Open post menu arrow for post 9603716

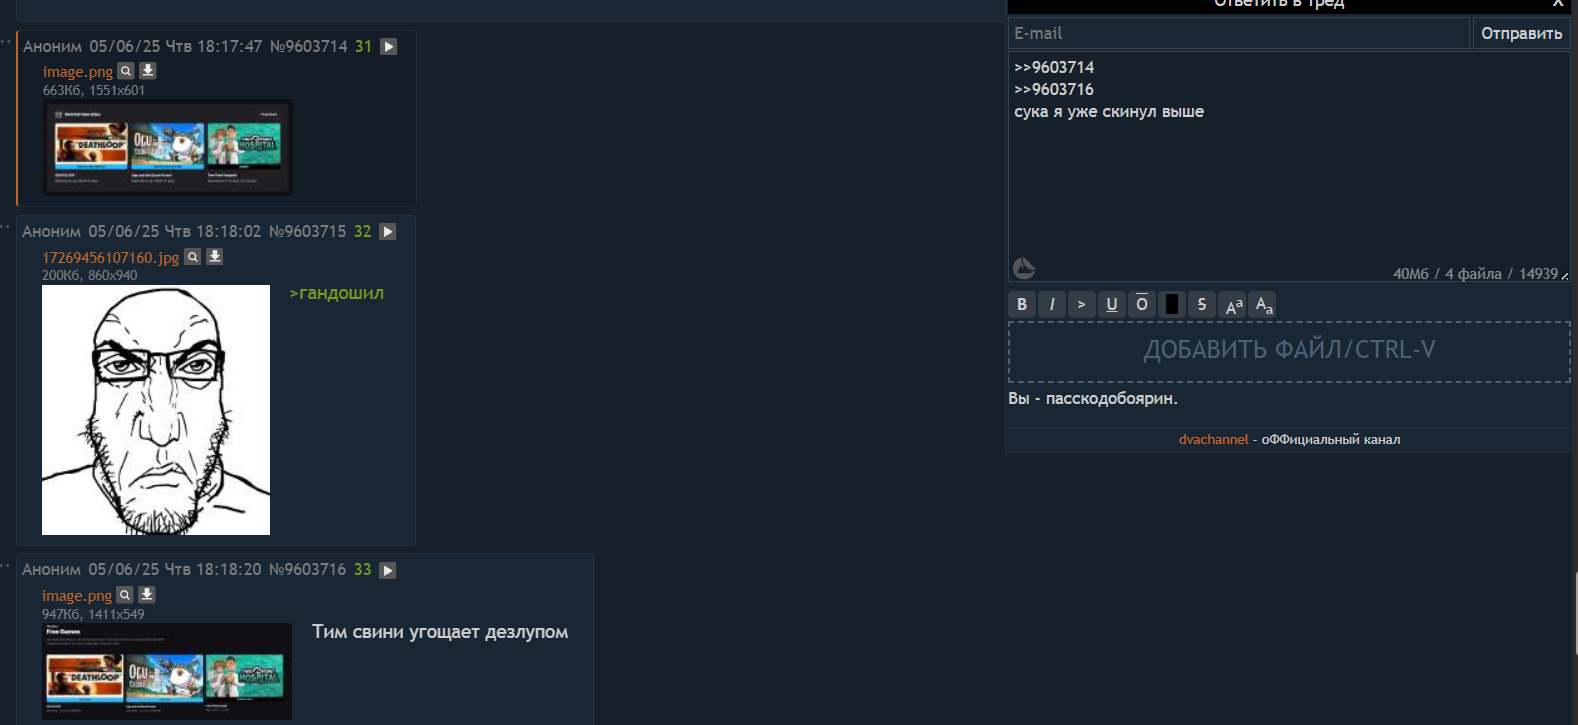388,570
